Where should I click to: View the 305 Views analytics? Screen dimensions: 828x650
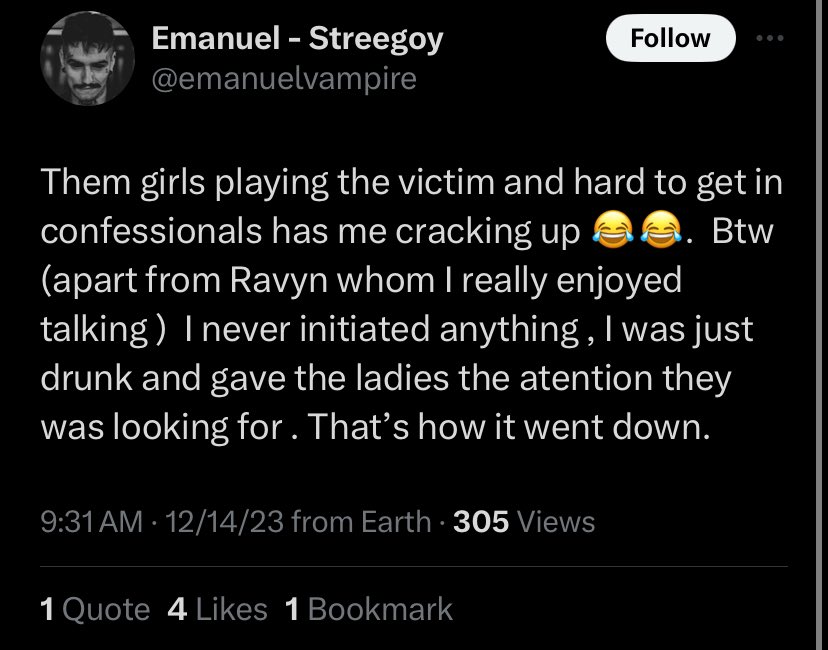click(x=524, y=522)
